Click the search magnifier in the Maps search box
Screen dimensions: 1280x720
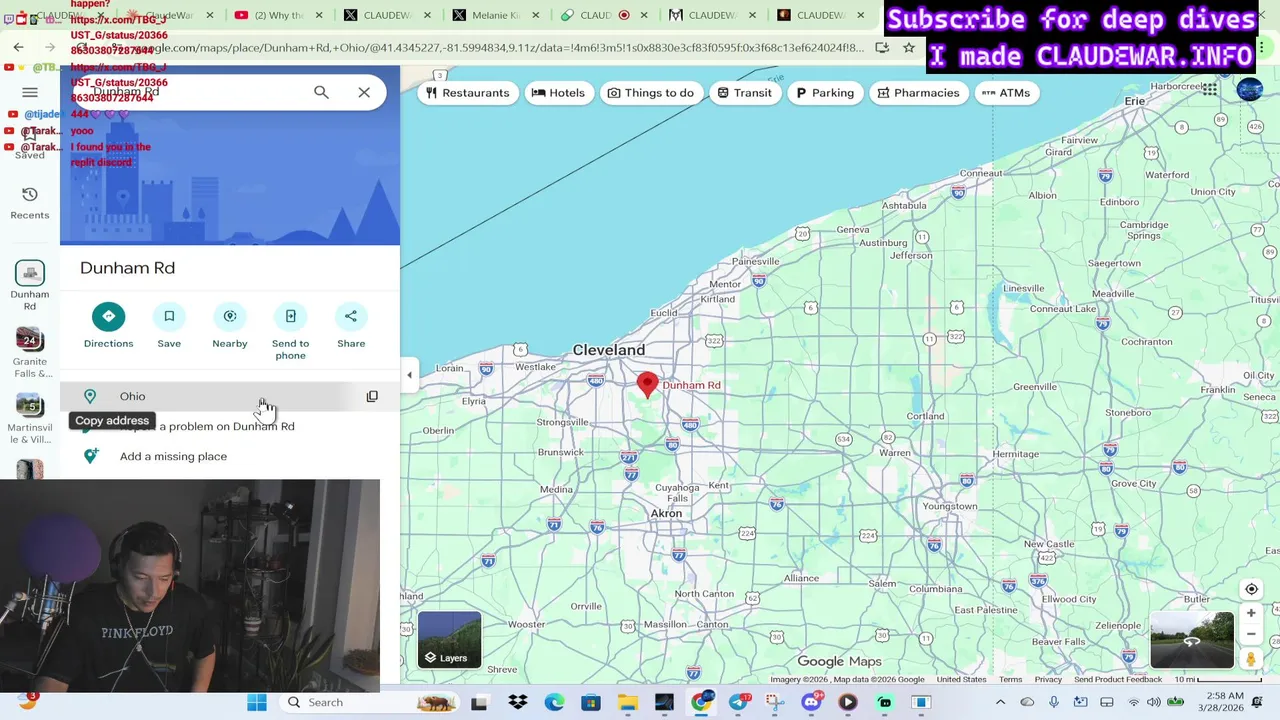pyautogui.click(x=321, y=92)
